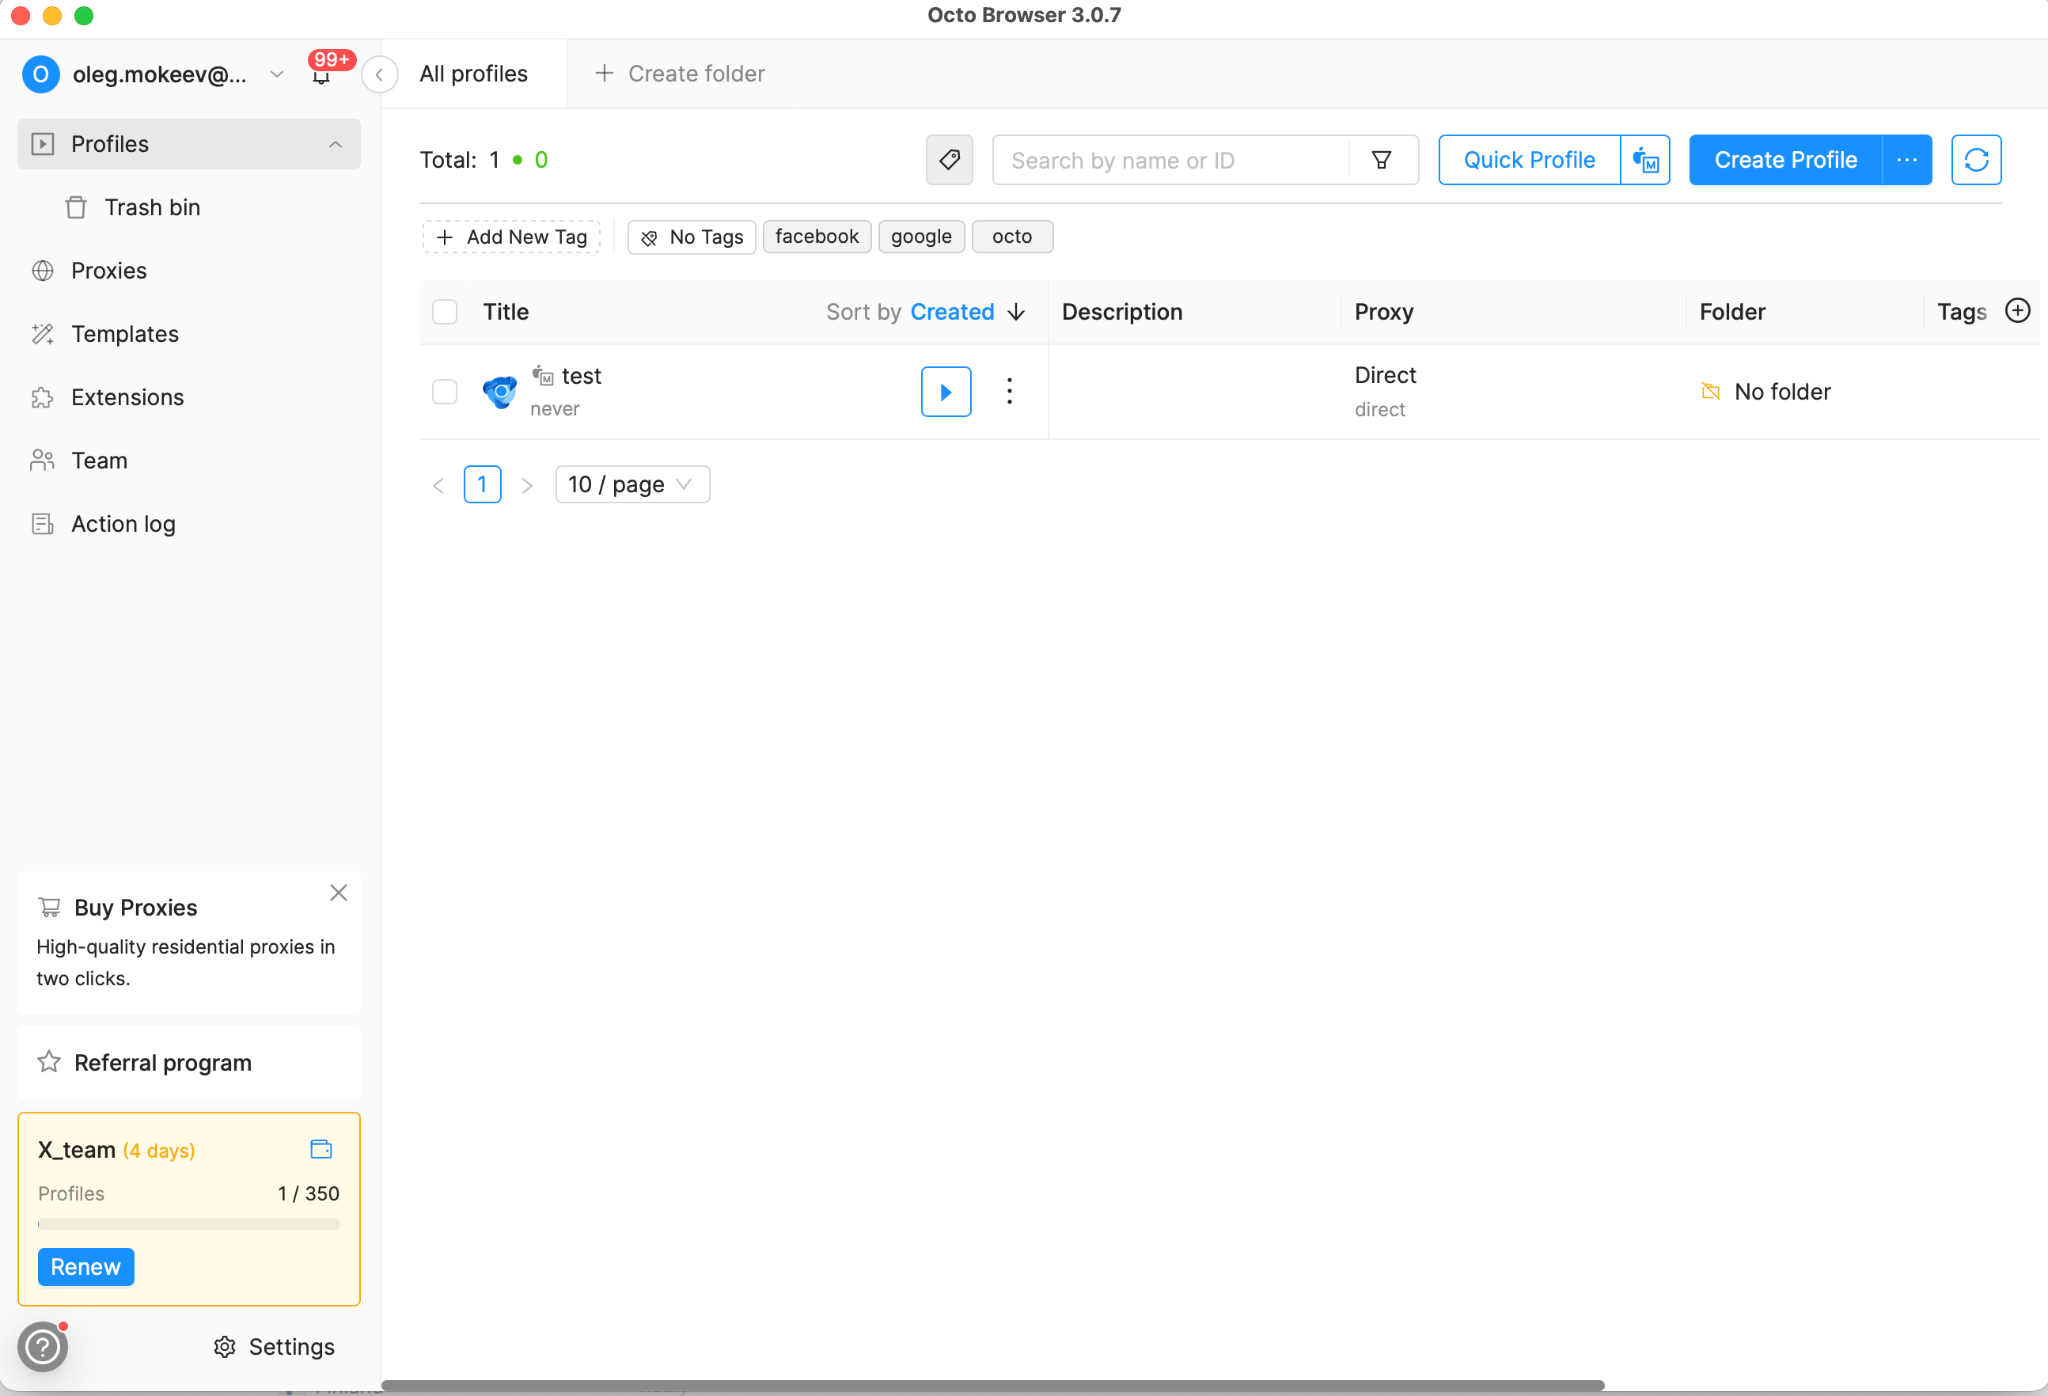Open the three-dot menu for test profile
2048x1396 pixels.
click(1009, 391)
